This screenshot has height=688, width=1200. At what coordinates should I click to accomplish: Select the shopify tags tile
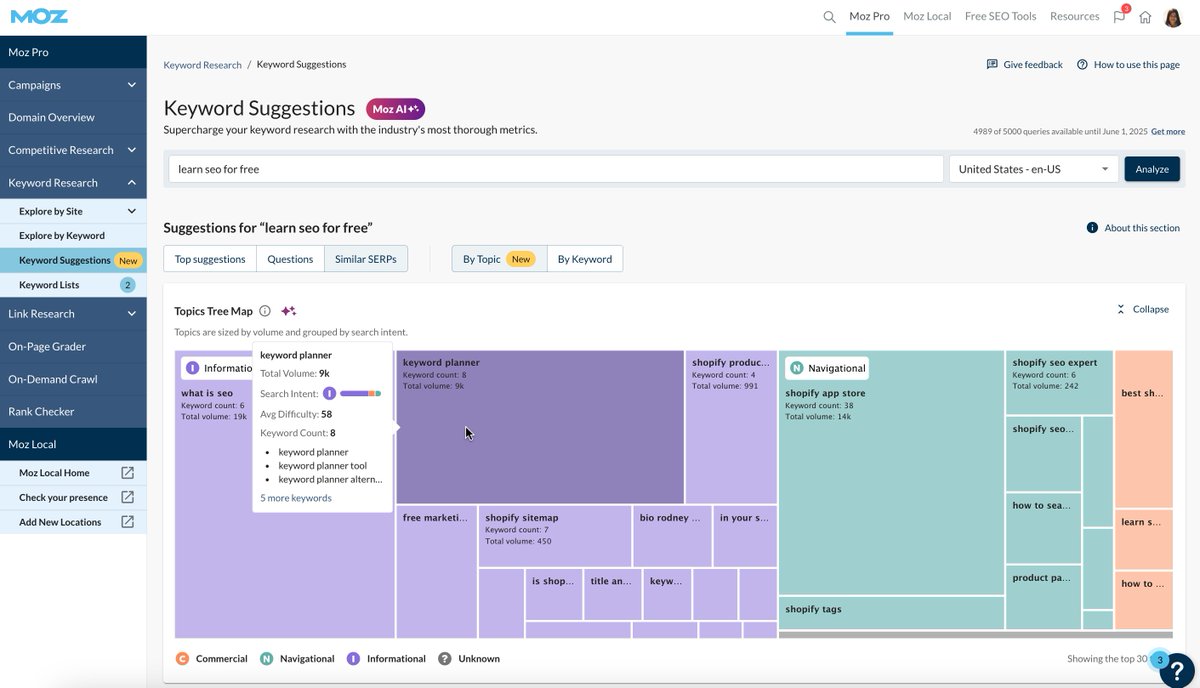pos(891,613)
